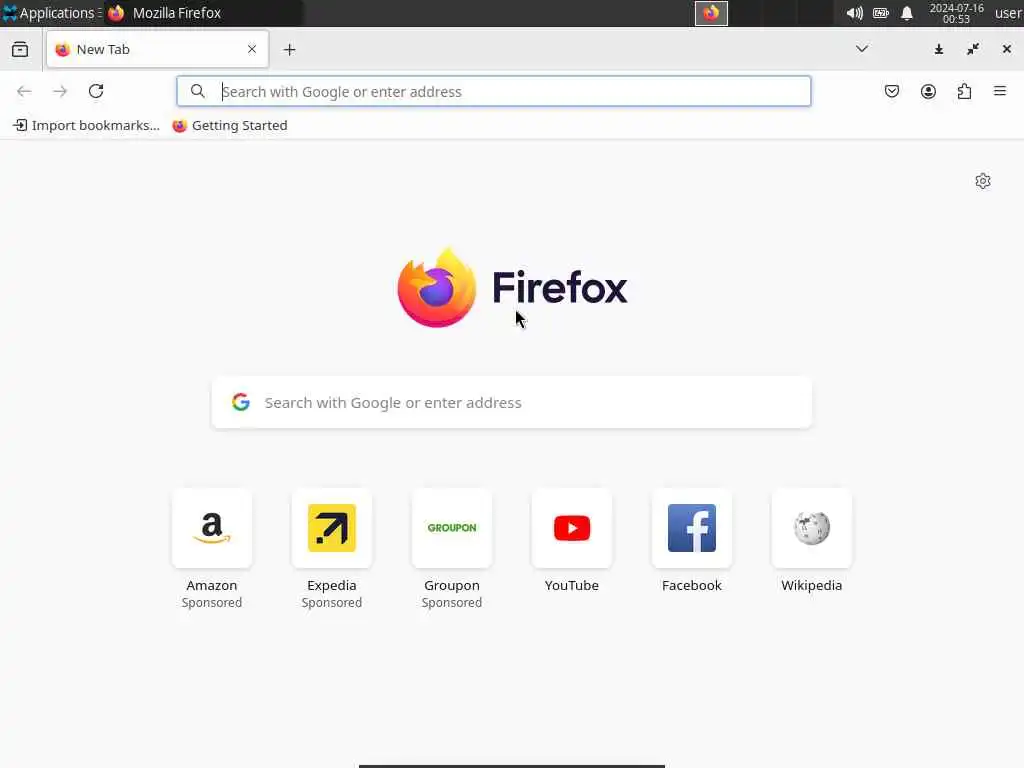
Task: Open the Amazon sponsored shortcut tile
Action: tap(212, 528)
